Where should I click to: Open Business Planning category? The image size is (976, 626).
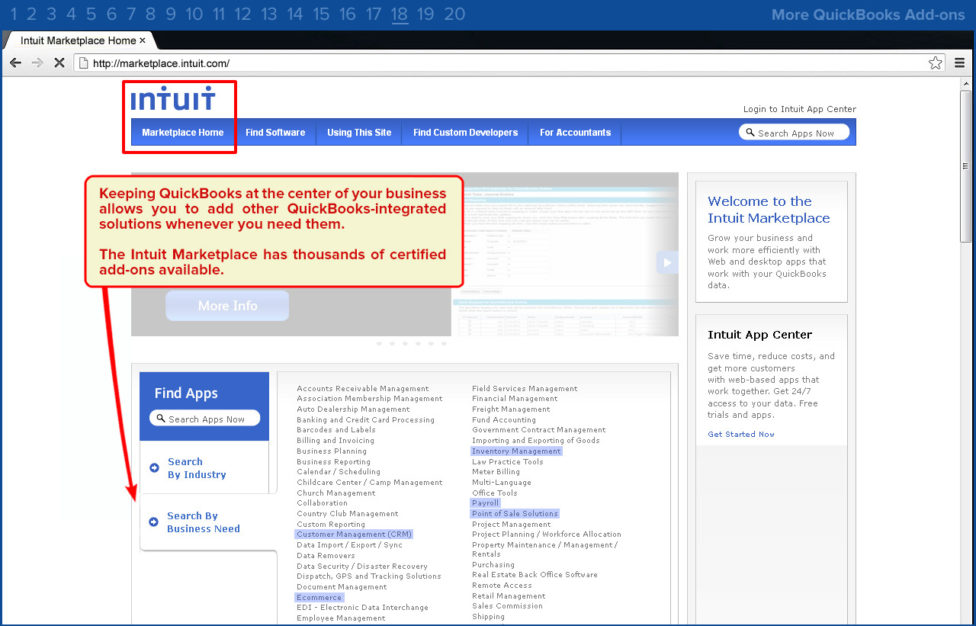click(332, 451)
